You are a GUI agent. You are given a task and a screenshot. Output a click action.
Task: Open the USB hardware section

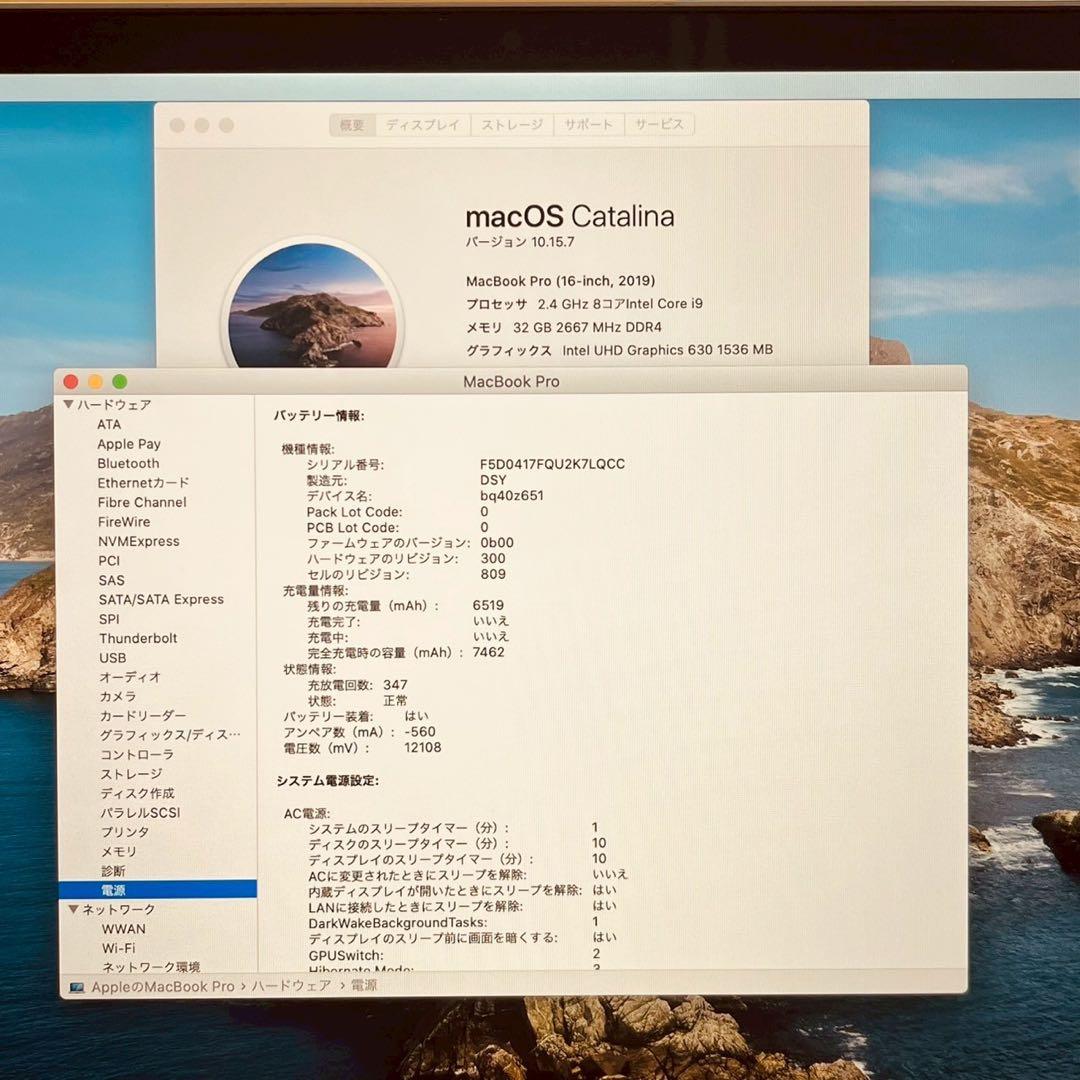tap(112, 657)
